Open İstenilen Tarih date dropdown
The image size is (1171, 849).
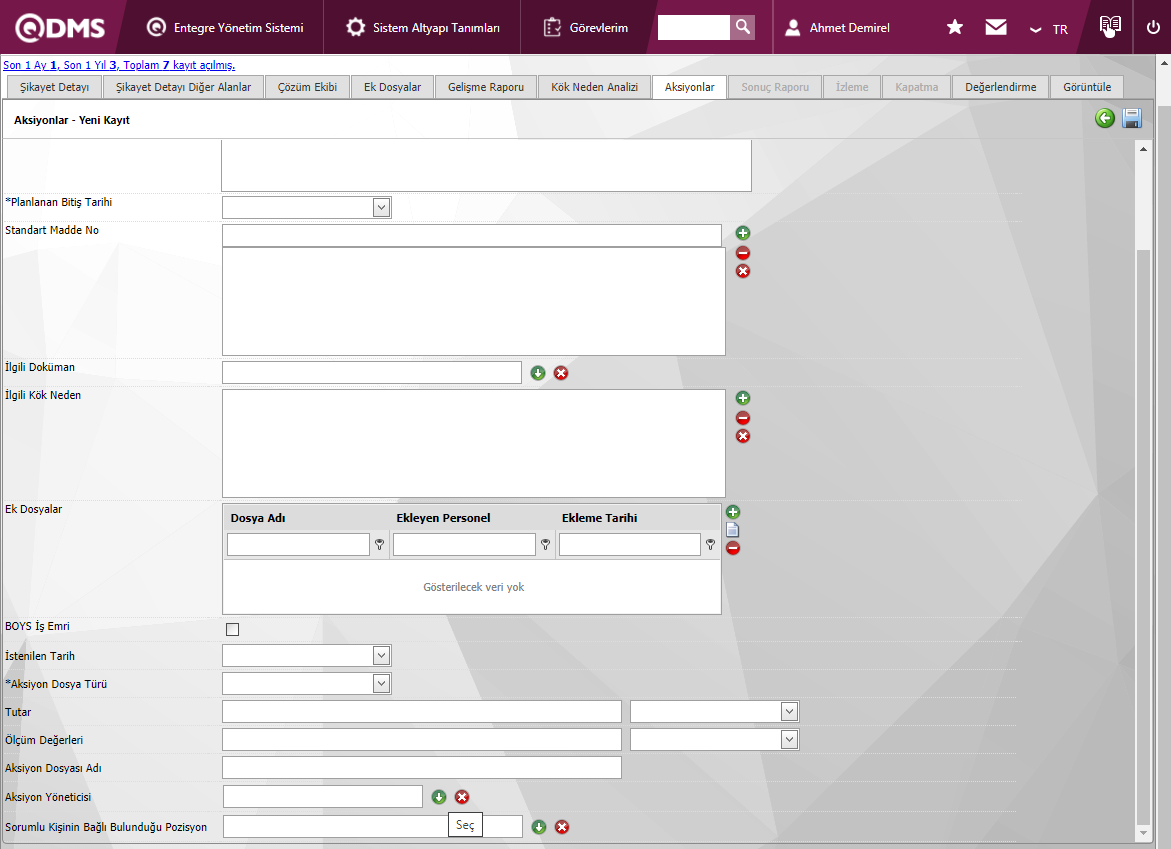tap(381, 656)
